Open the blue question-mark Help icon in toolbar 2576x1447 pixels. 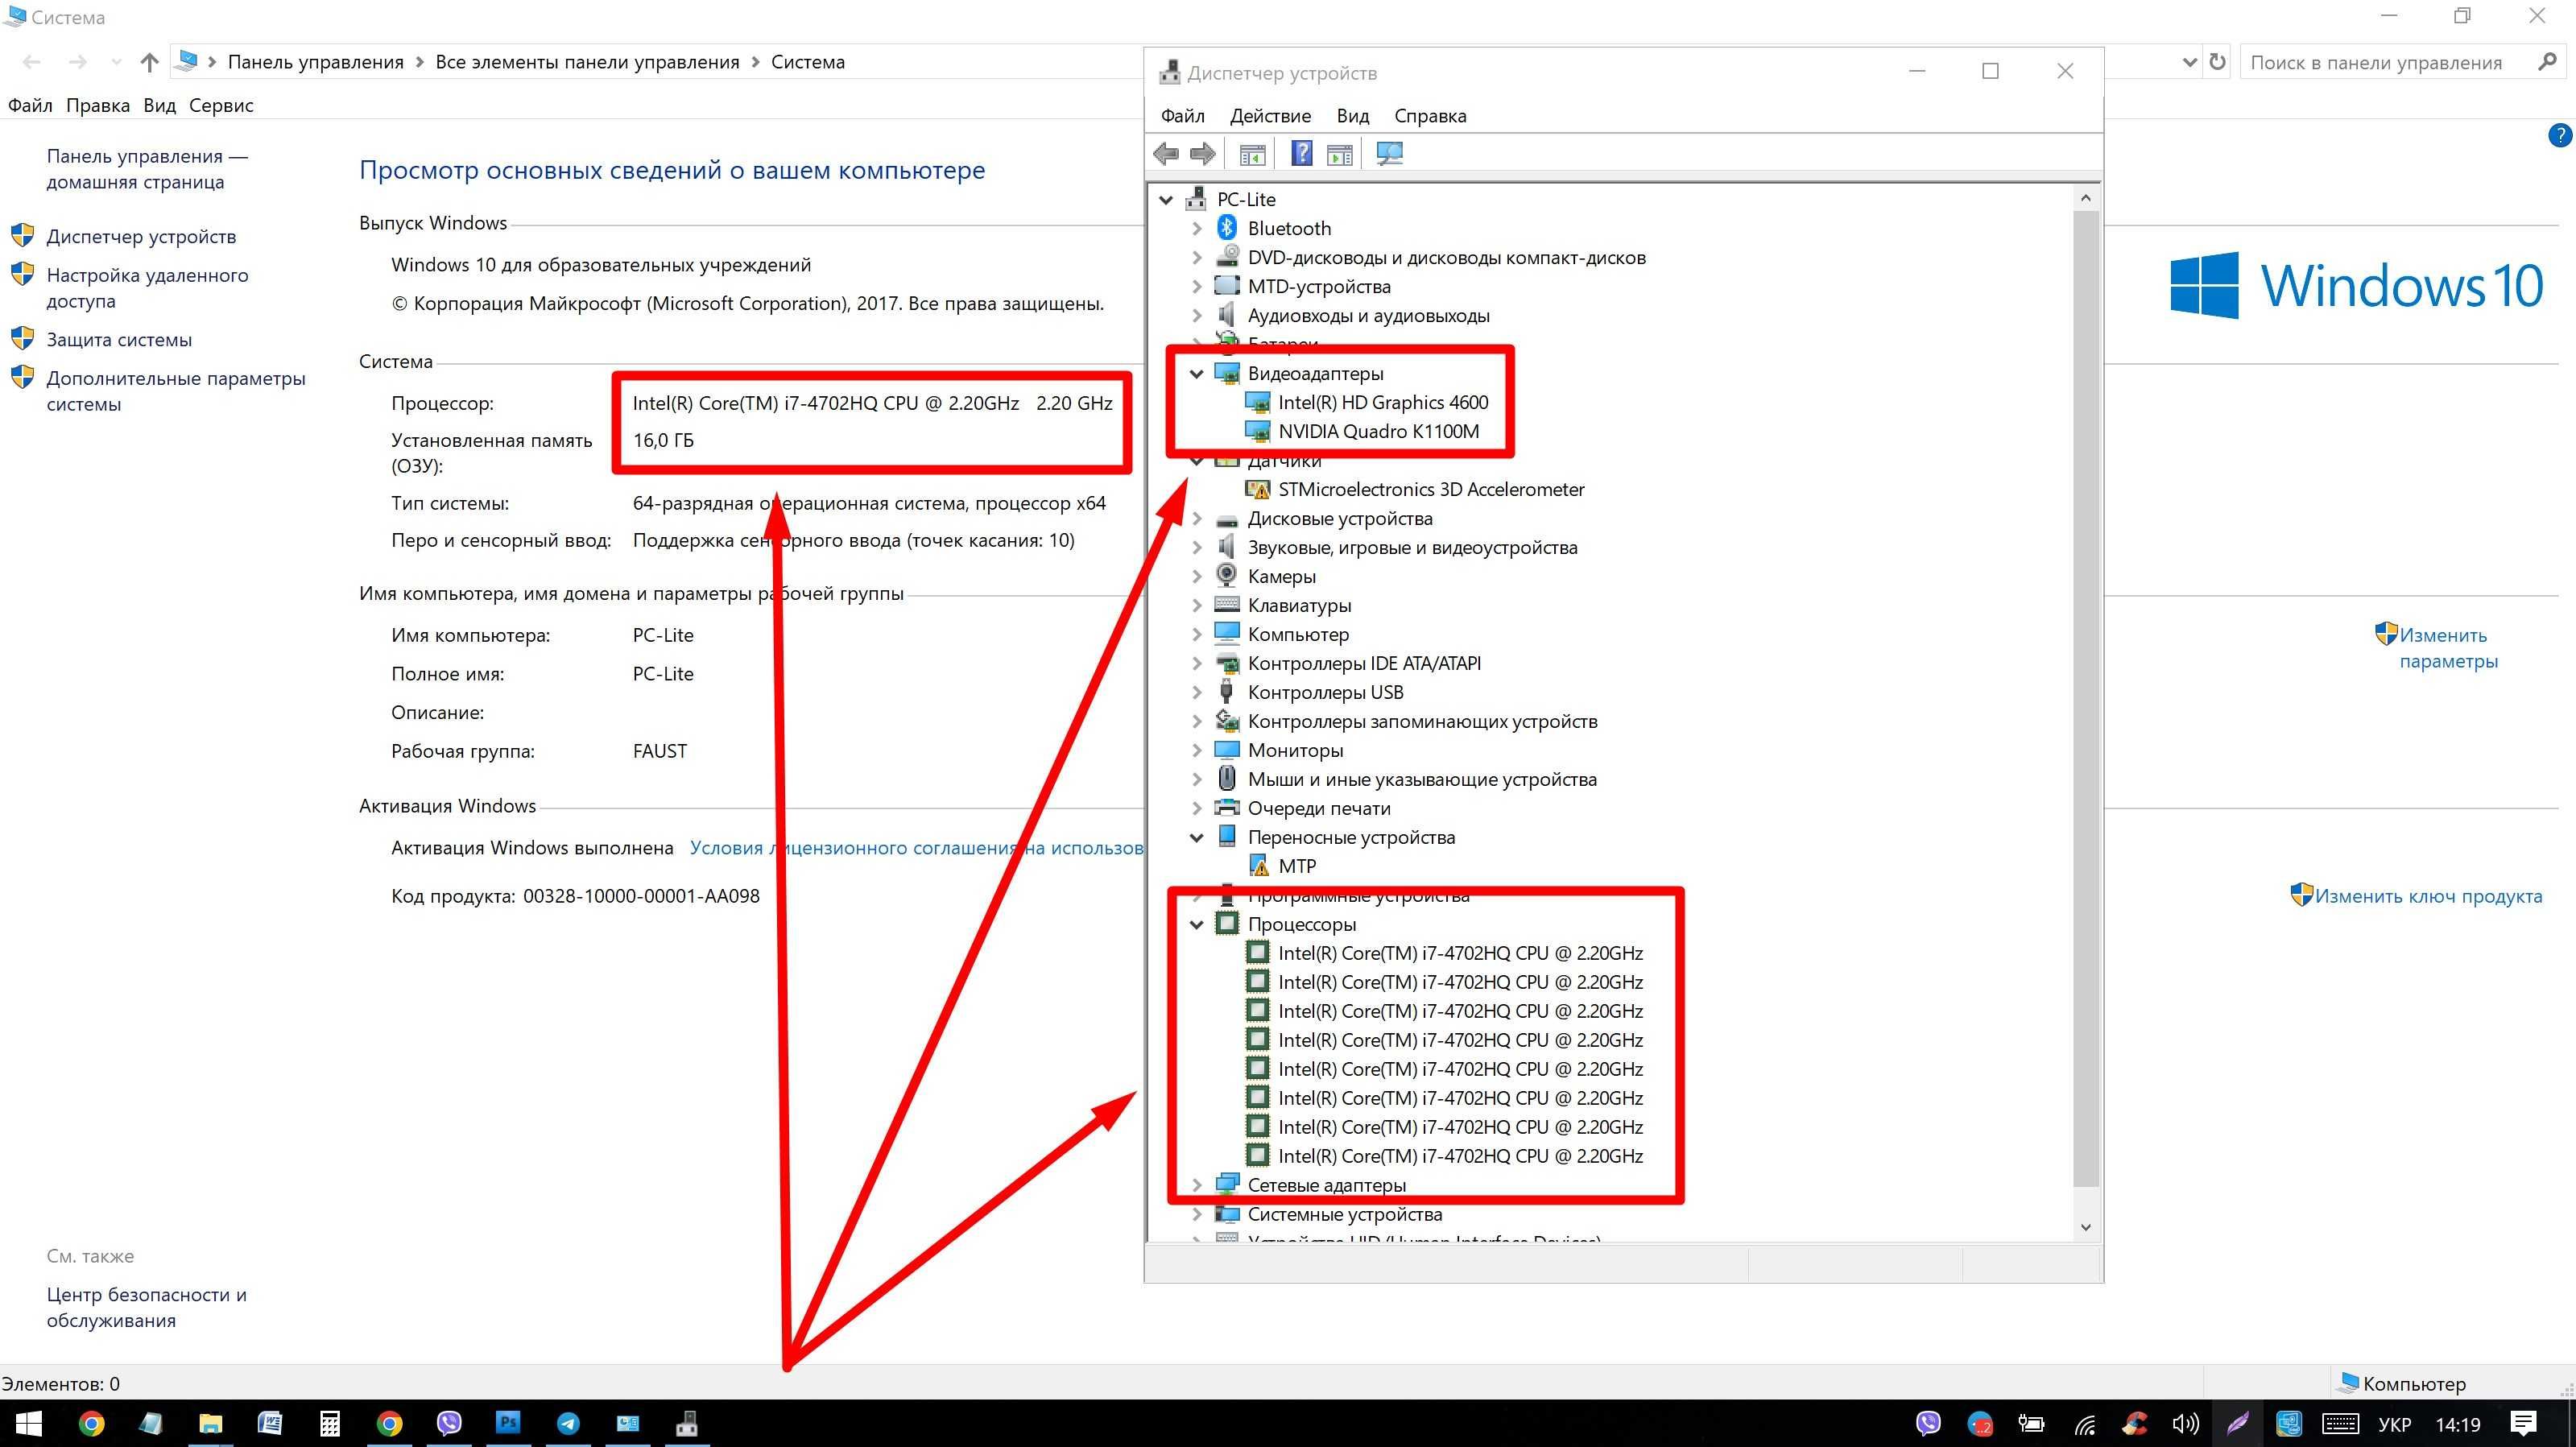1301,154
